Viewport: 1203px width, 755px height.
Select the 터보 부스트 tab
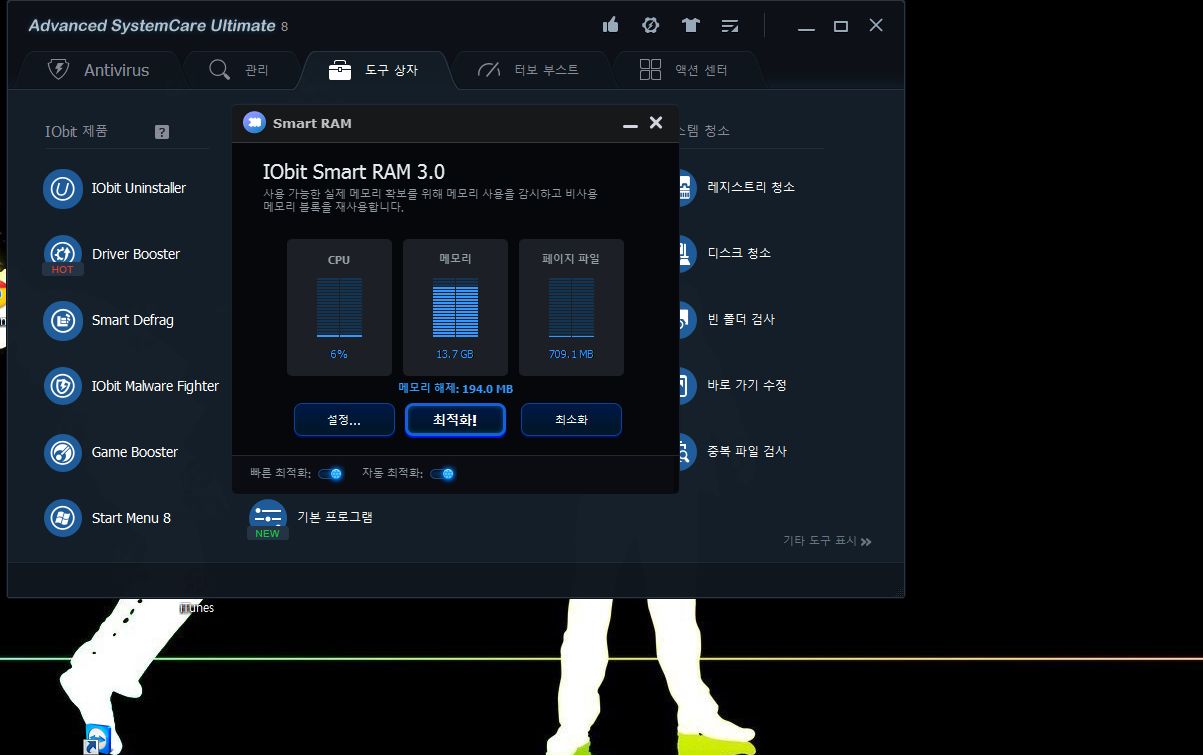[x=528, y=70]
